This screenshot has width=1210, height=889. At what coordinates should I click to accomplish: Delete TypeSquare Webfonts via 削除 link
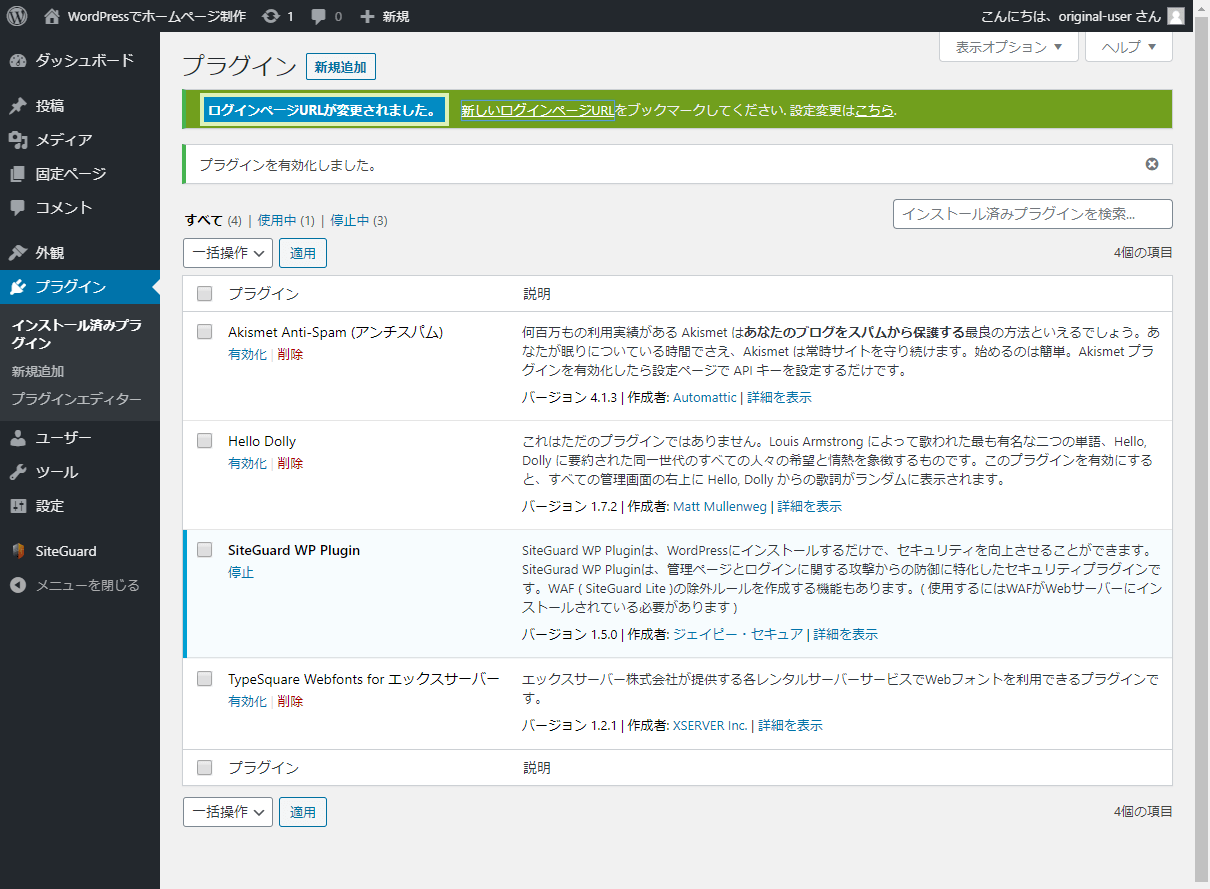[290, 701]
